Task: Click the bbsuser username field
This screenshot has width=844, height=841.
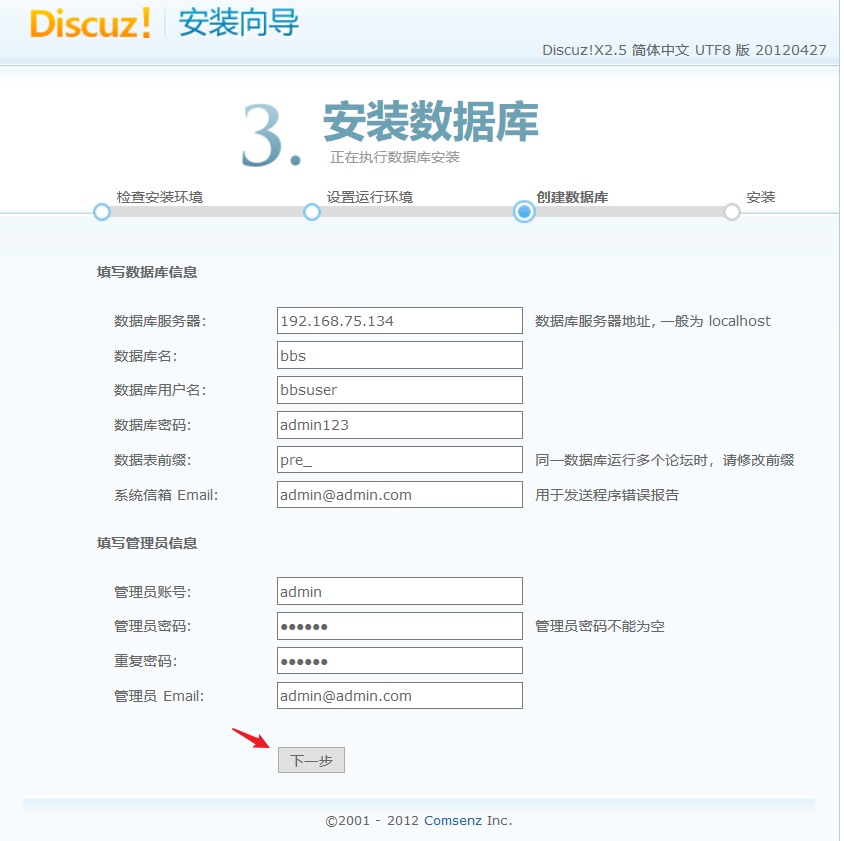Action: click(x=399, y=390)
